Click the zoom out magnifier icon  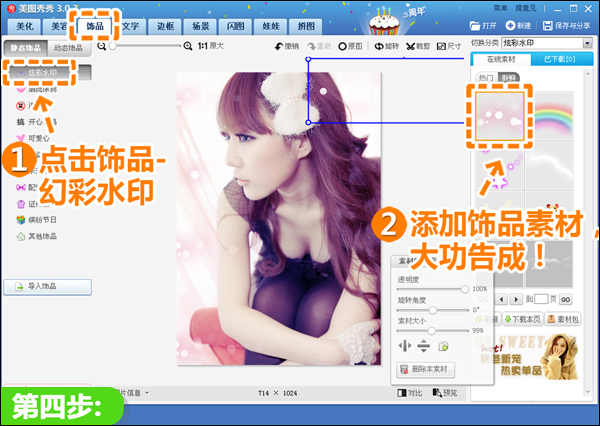pos(101,46)
